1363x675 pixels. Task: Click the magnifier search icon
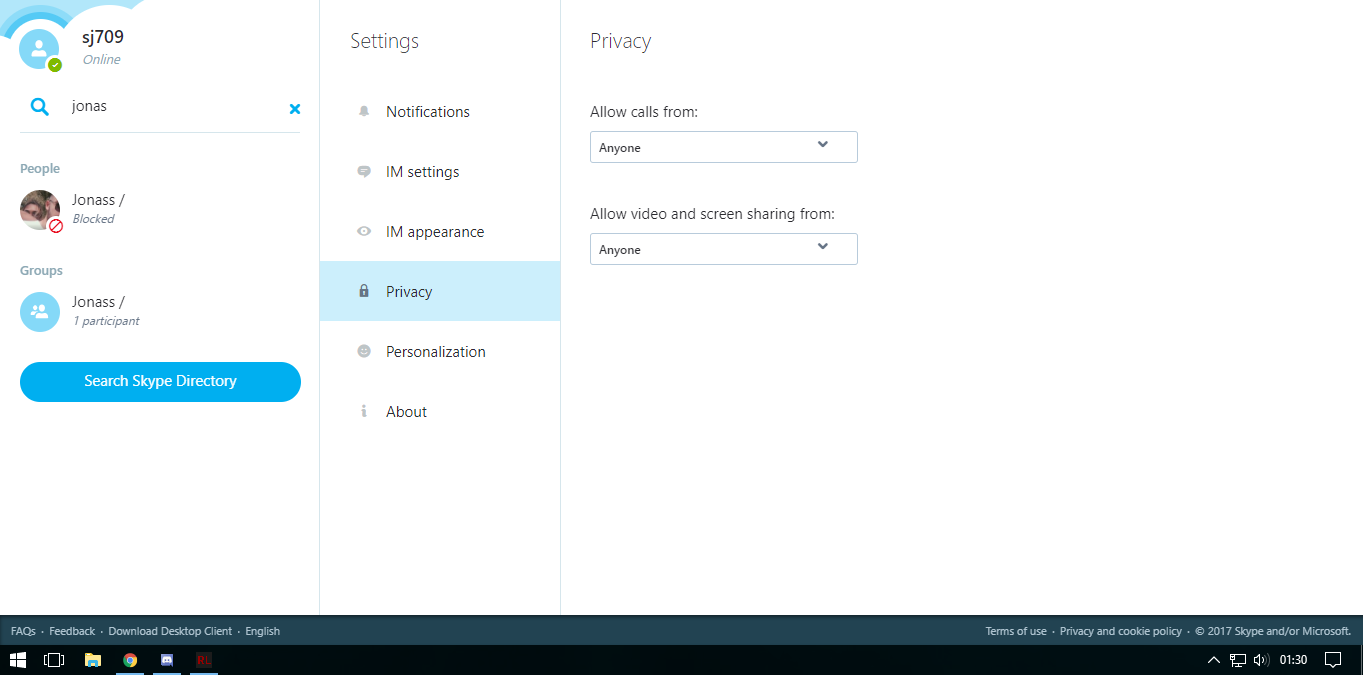coord(40,107)
